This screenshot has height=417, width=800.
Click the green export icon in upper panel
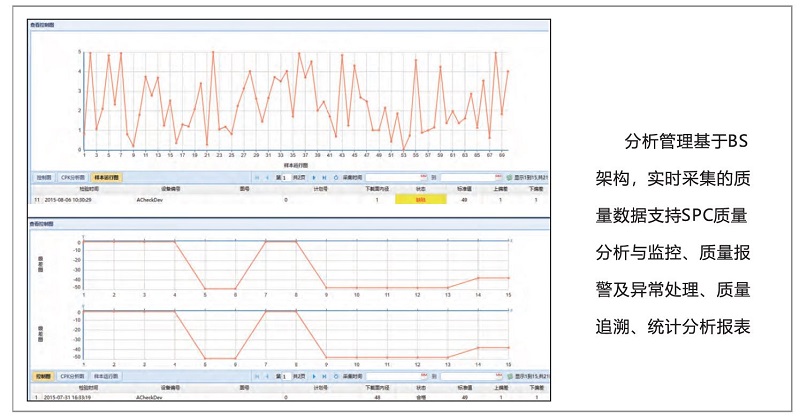[509, 178]
